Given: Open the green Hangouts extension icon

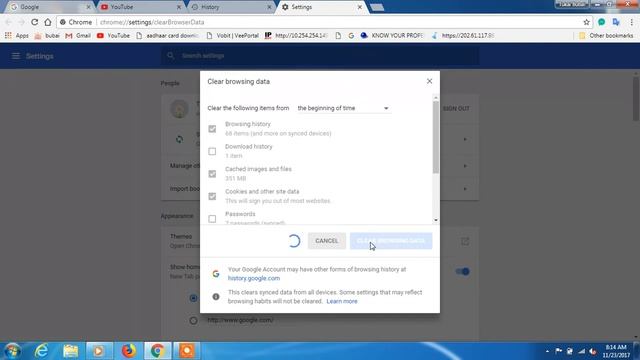Looking at the screenshot, I should [602, 22].
